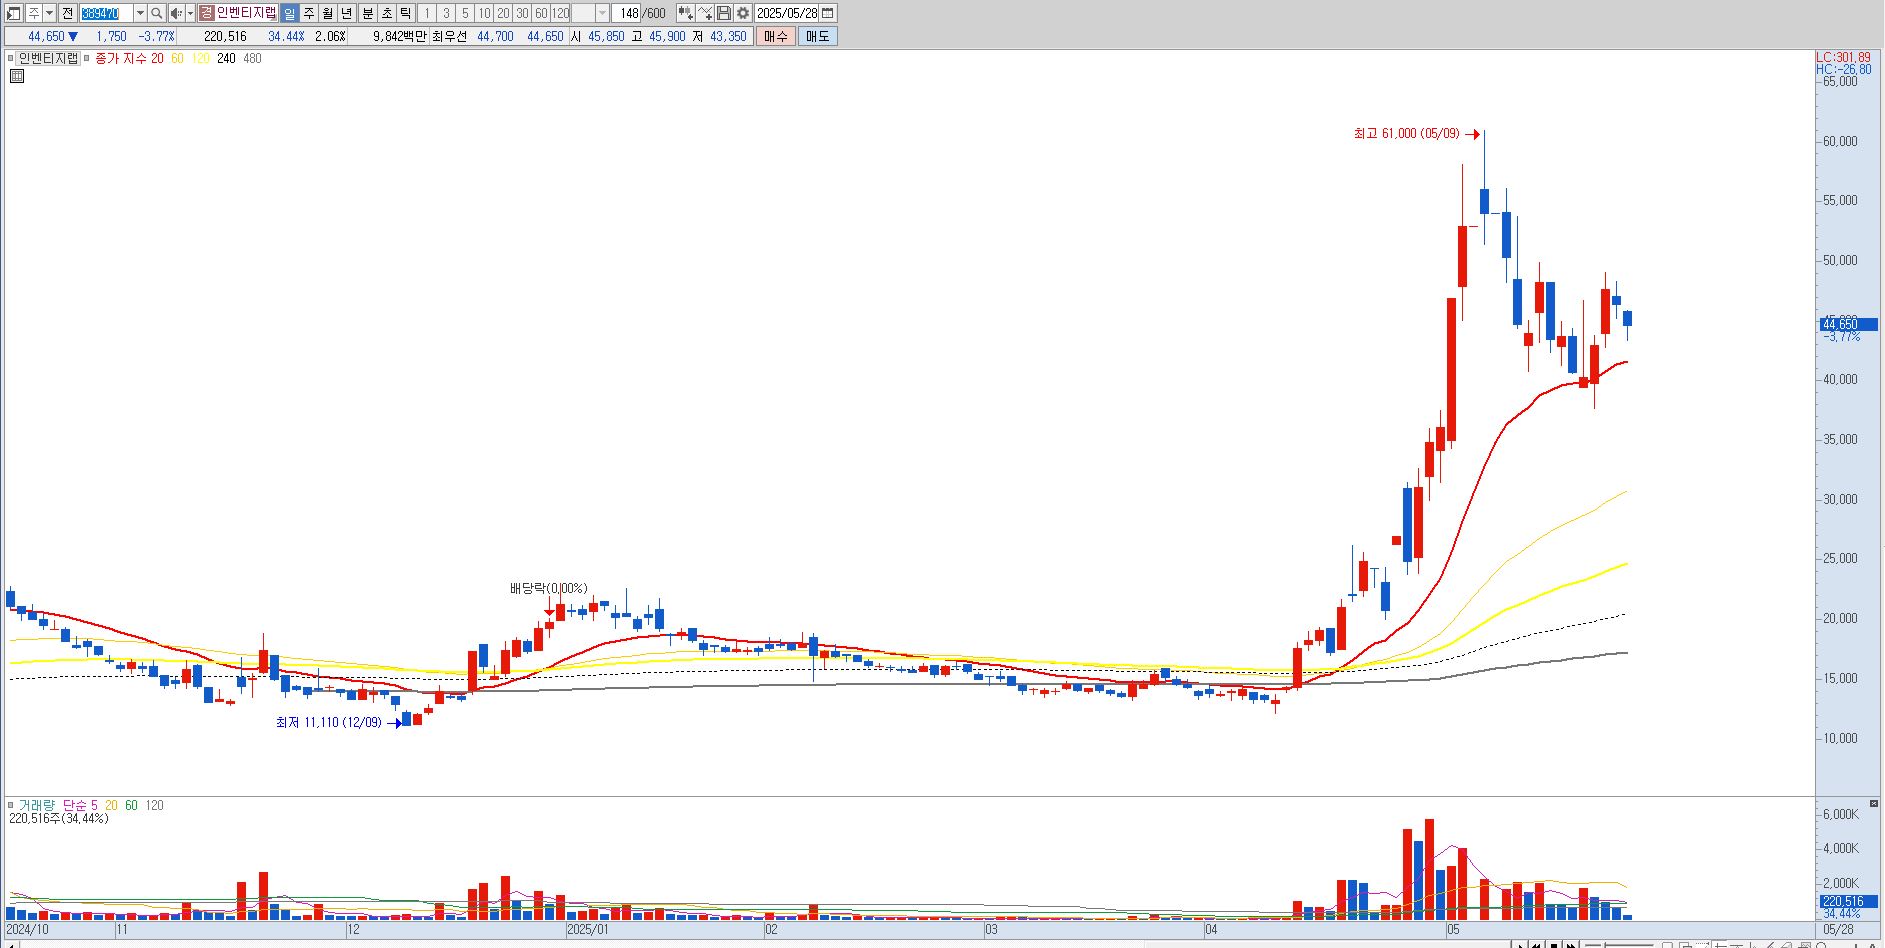This screenshot has width=1885, height=948.
Task: Select the 1 interval preset button
Action: pyautogui.click(x=426, y=13)
